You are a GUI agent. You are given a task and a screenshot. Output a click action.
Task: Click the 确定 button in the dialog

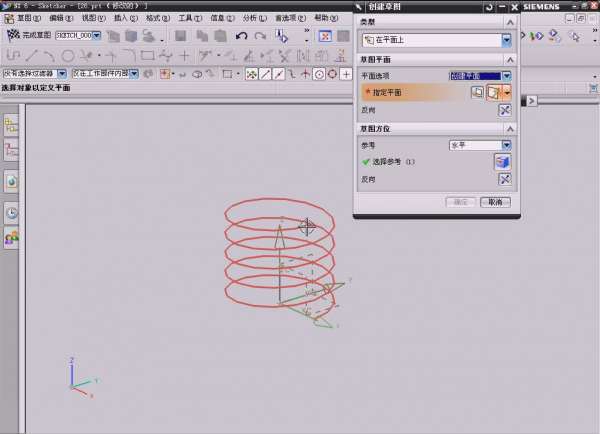461,202
